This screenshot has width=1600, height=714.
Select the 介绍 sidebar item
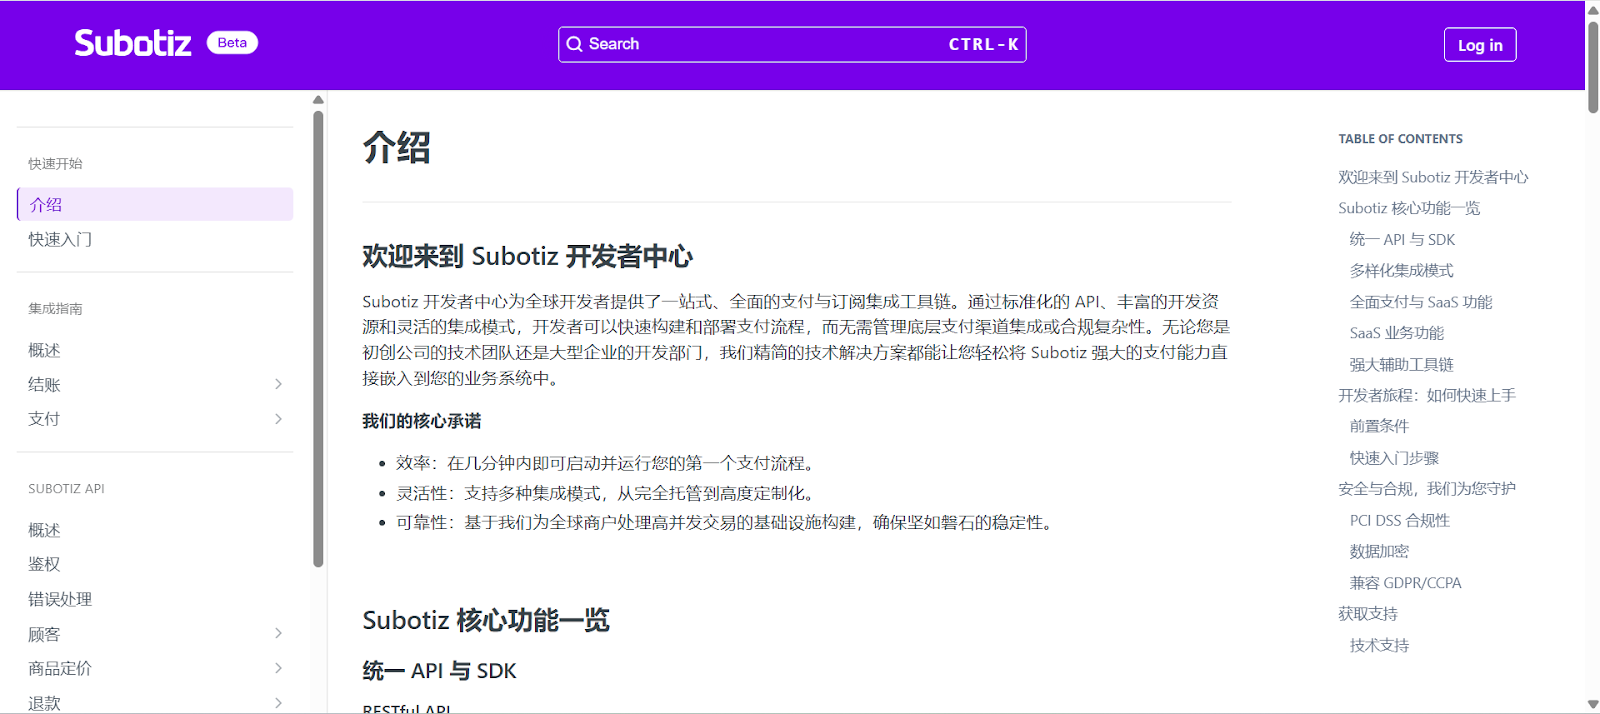tap(46, 204)
